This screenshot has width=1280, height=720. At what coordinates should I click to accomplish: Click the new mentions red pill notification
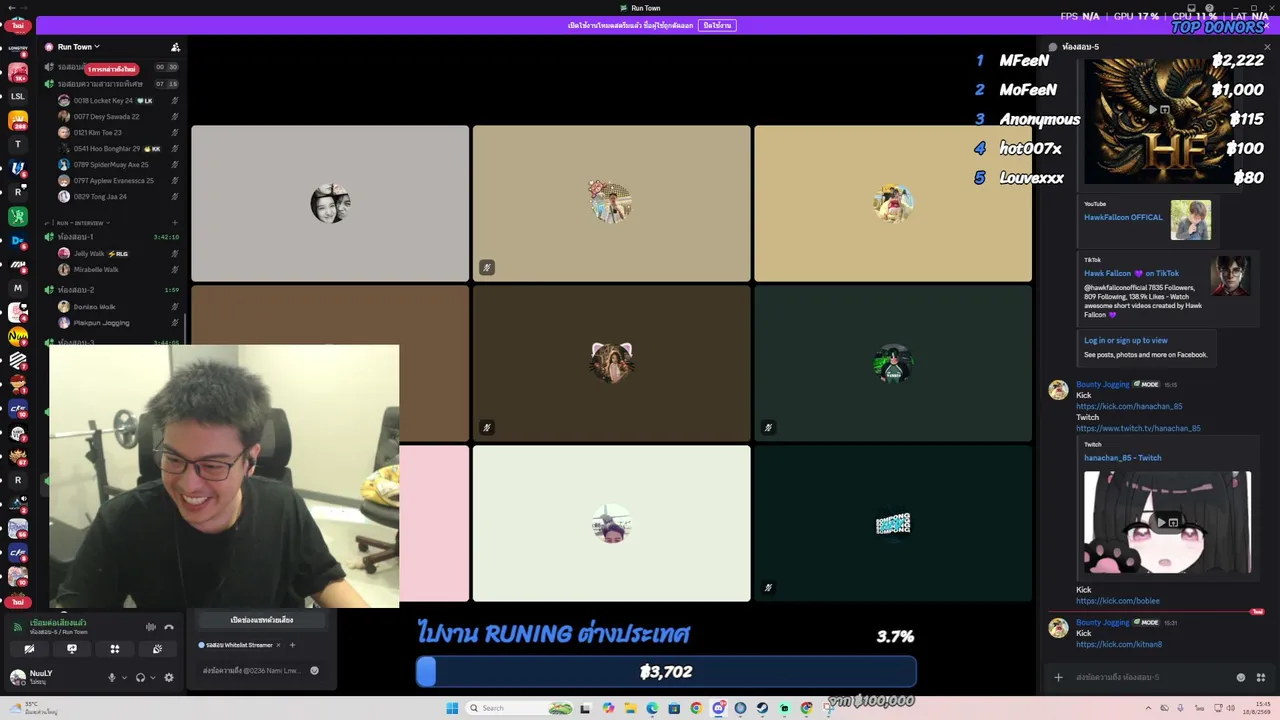[111, 69]
